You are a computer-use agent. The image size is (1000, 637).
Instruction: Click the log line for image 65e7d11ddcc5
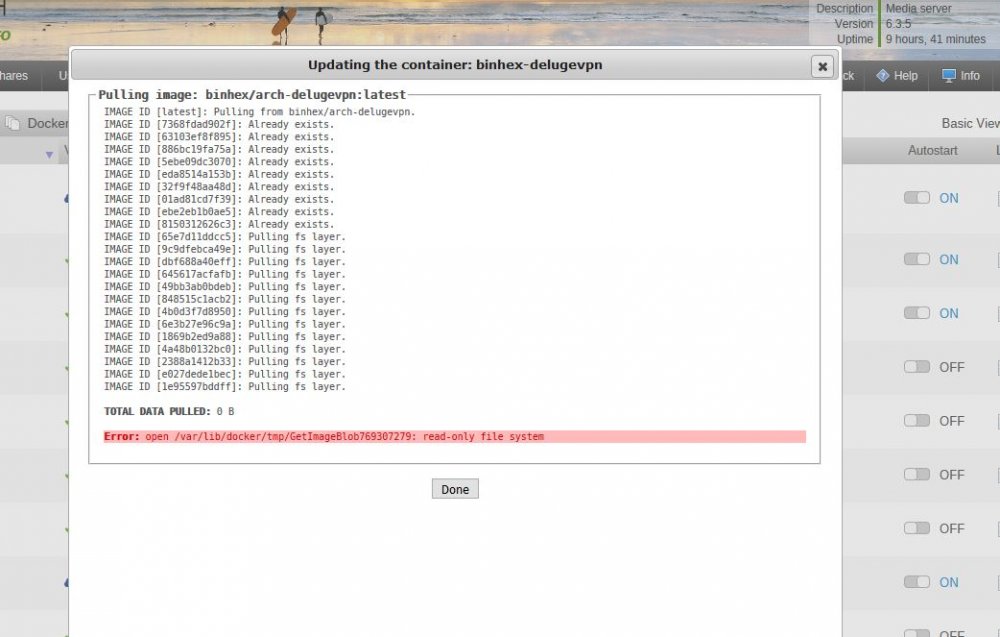(x=224, y=237)
